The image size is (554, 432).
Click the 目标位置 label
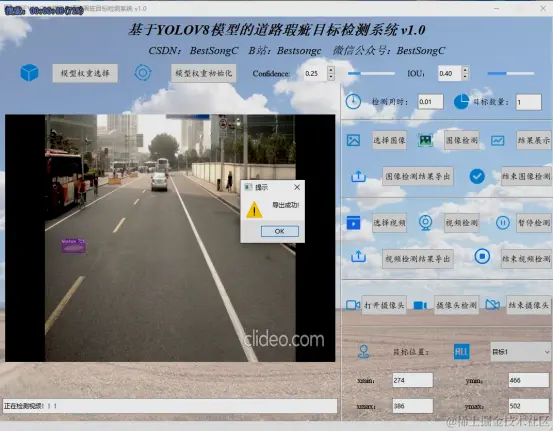pos(411,352)
